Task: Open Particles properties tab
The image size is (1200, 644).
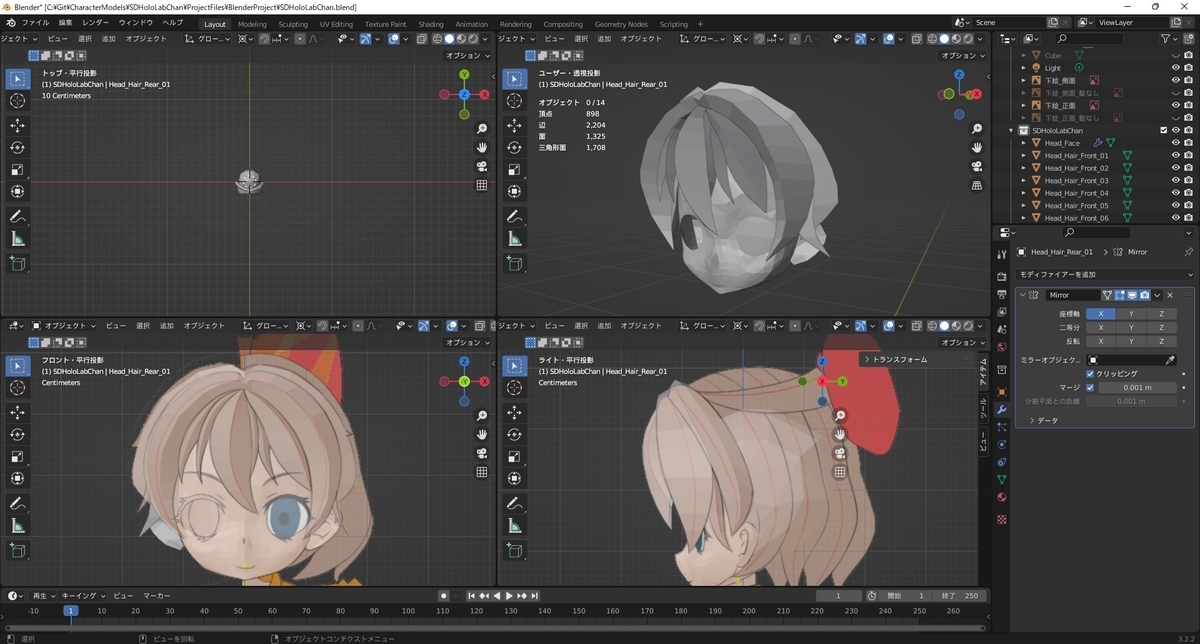Action: [1002, 427]
